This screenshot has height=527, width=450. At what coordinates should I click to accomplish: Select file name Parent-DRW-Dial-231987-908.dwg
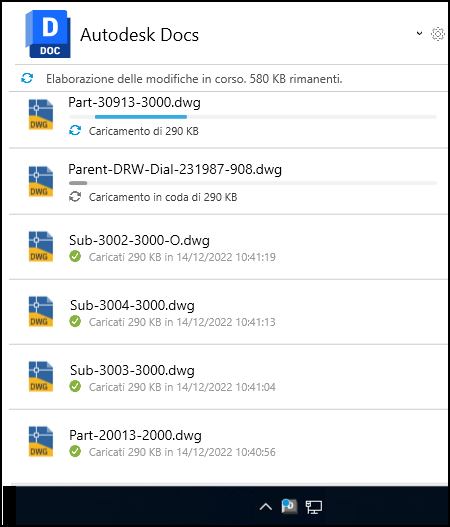[175, 169]
